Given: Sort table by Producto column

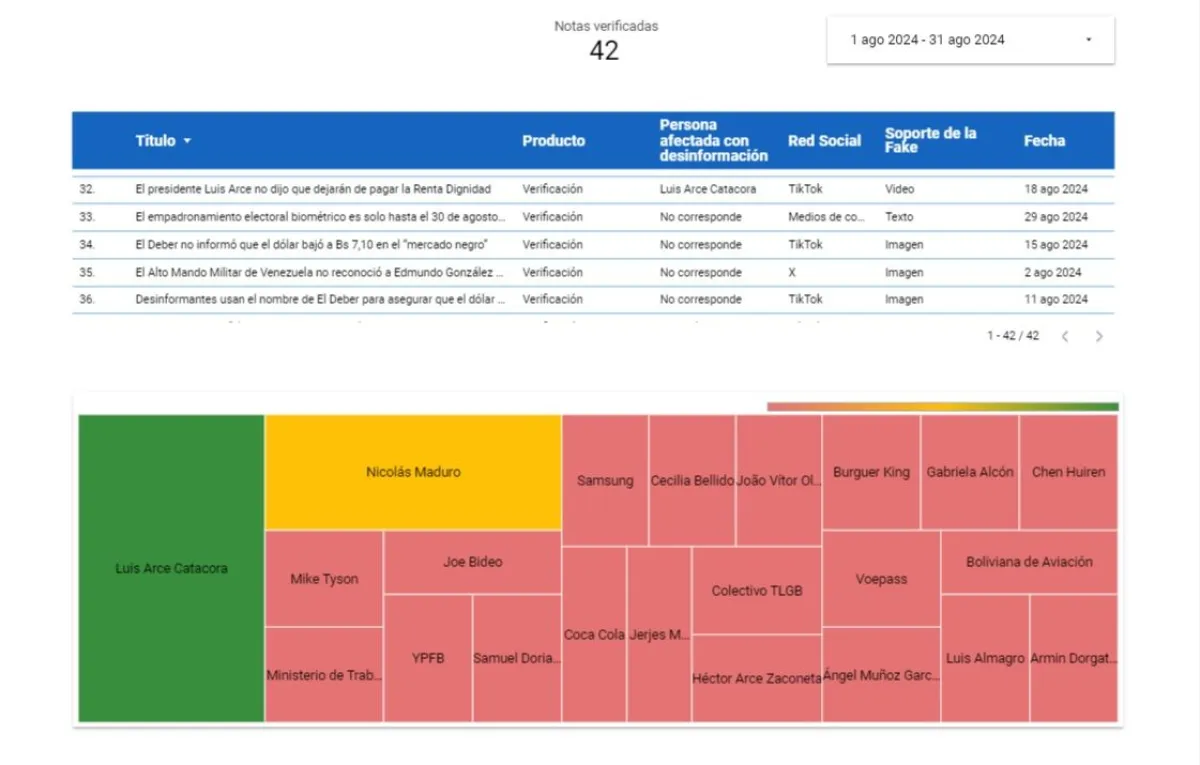Looking at the screenshot, I should click(553, 141).
